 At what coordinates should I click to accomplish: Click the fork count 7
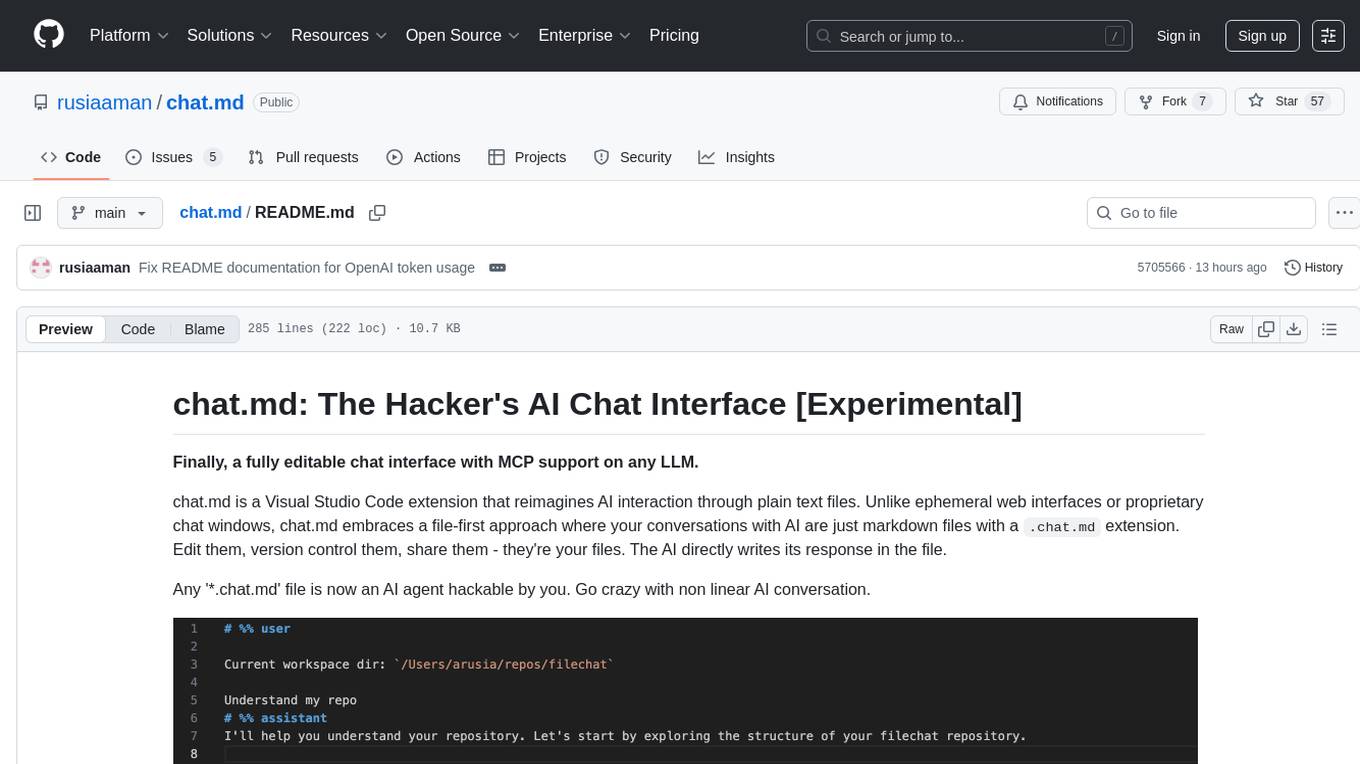[1202, 102]
